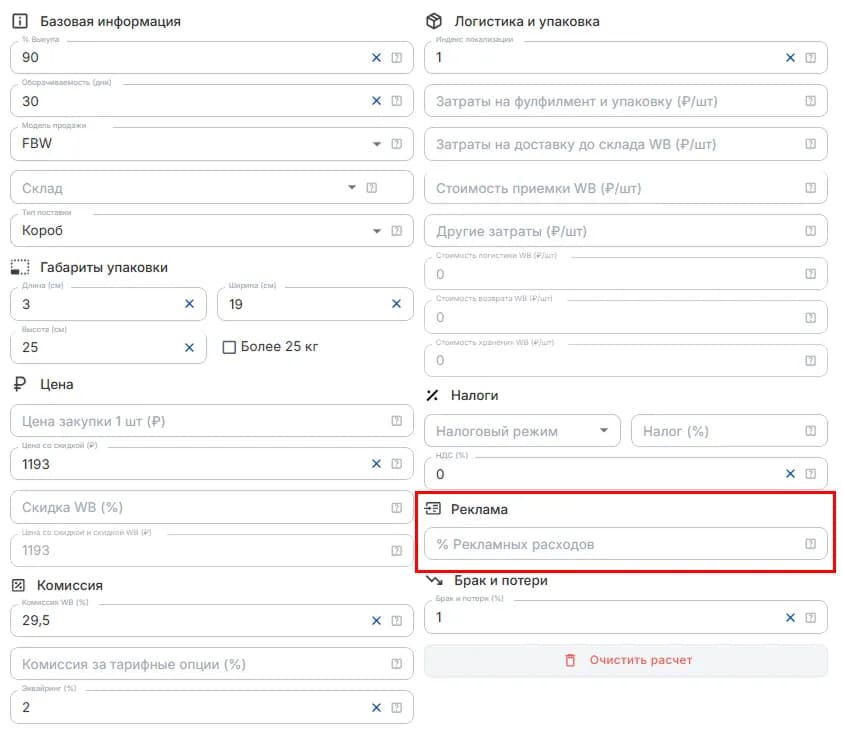842x730 pixels.
Task: Open help icon for Налог (%) field
Action: point(811,431)
